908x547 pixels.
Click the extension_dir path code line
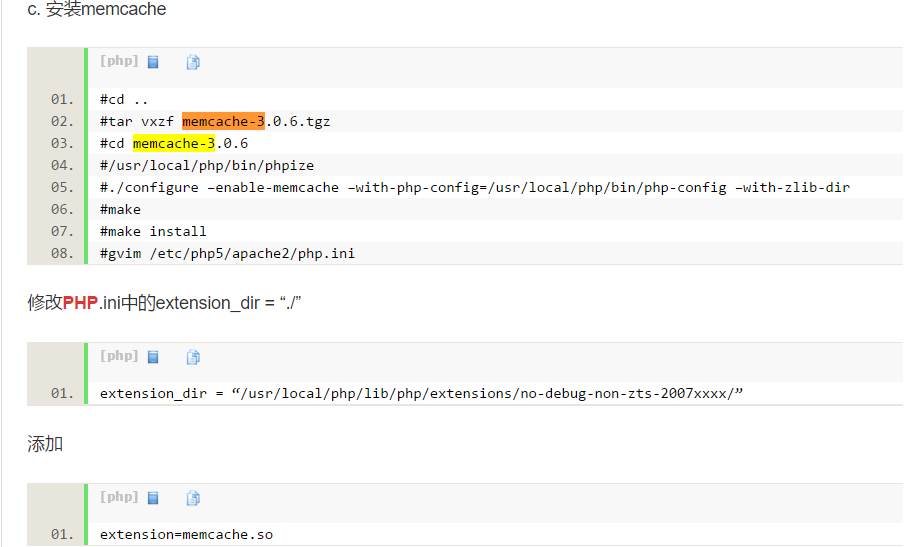[421, 394]
